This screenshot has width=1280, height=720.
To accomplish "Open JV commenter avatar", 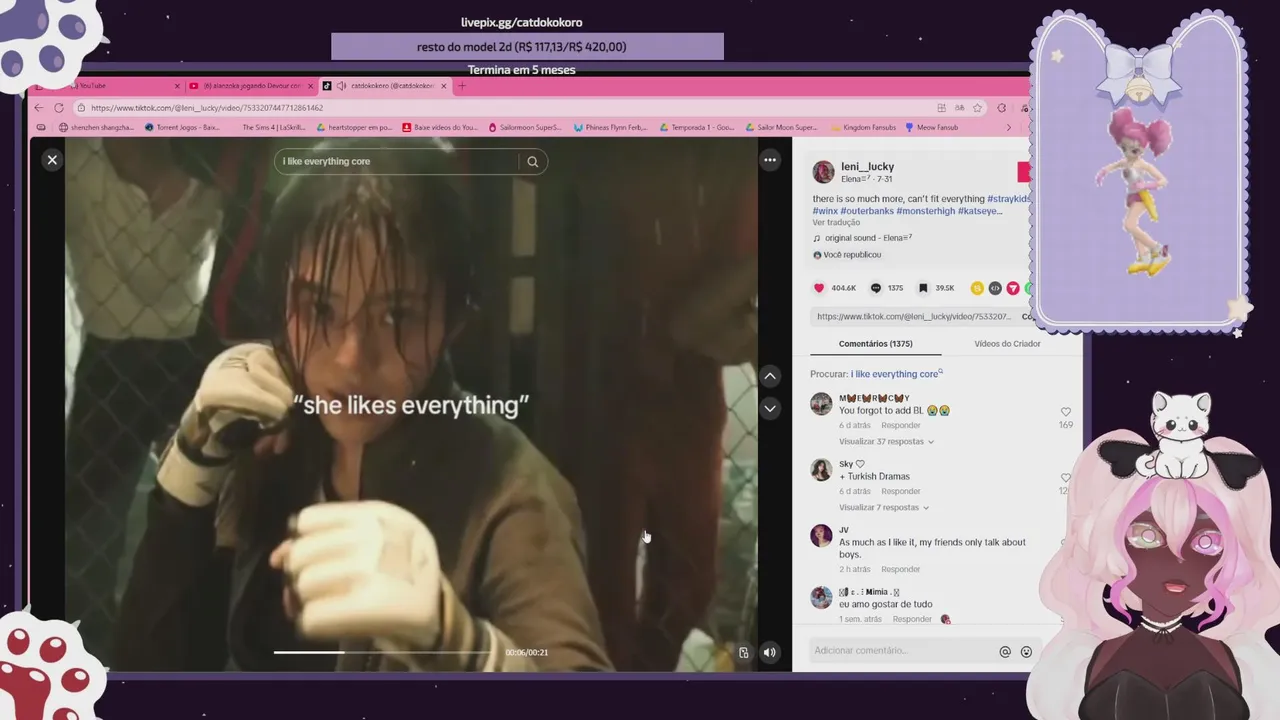I will coord(821,536).
